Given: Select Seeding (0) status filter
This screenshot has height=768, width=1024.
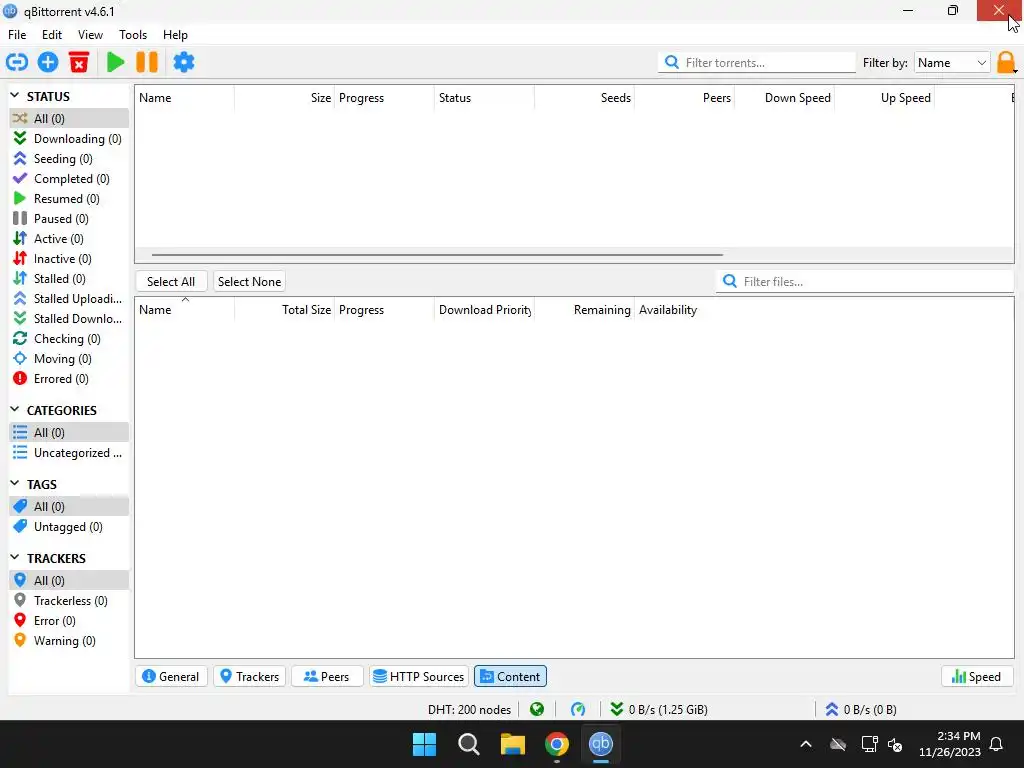Looking at the screenshot, I should click(x=69, y=159).
